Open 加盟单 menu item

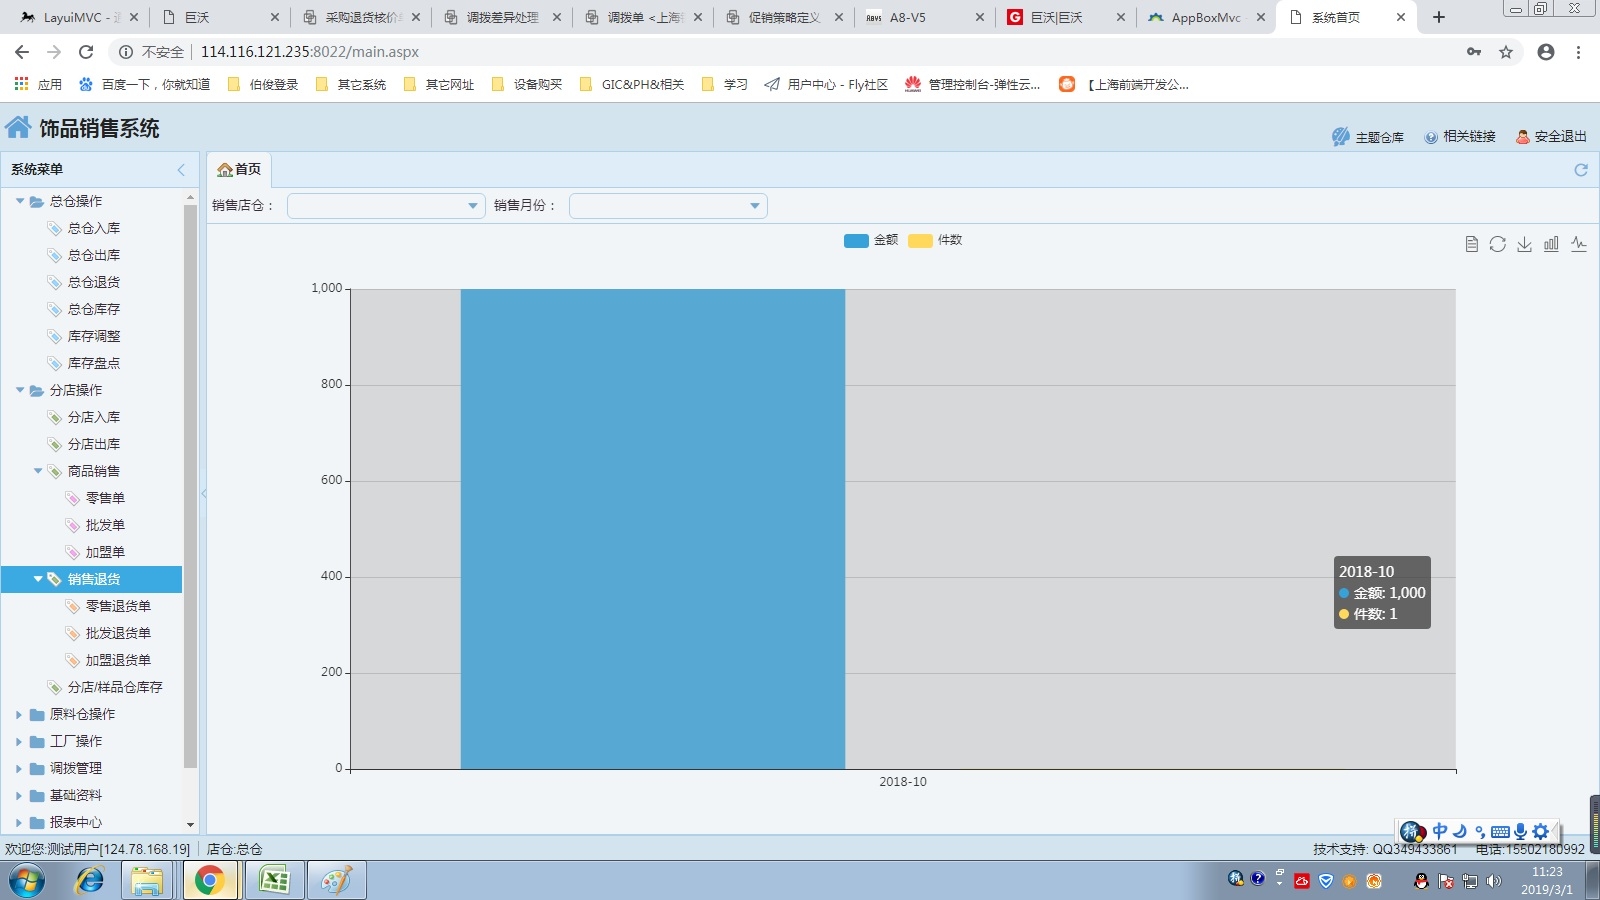pyautogui.click(x=105, y=552)
